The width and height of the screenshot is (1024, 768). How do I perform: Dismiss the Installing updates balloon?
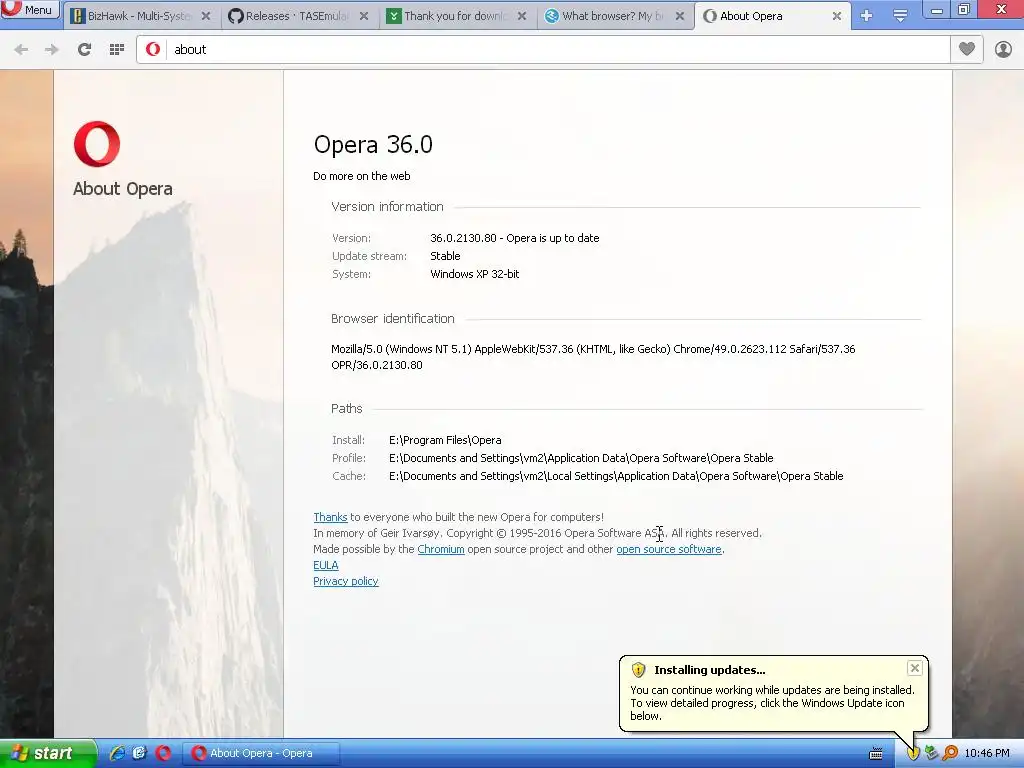tap(914, 668)
